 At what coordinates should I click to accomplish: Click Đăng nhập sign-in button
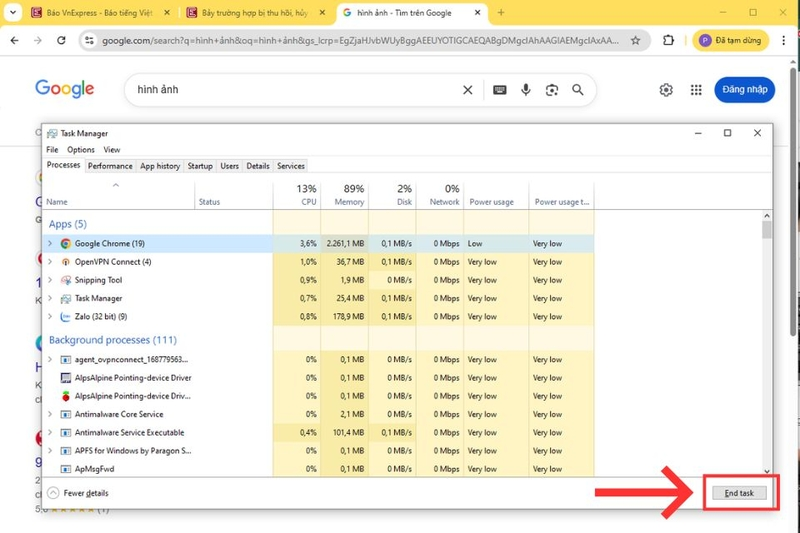coord(744,90)
